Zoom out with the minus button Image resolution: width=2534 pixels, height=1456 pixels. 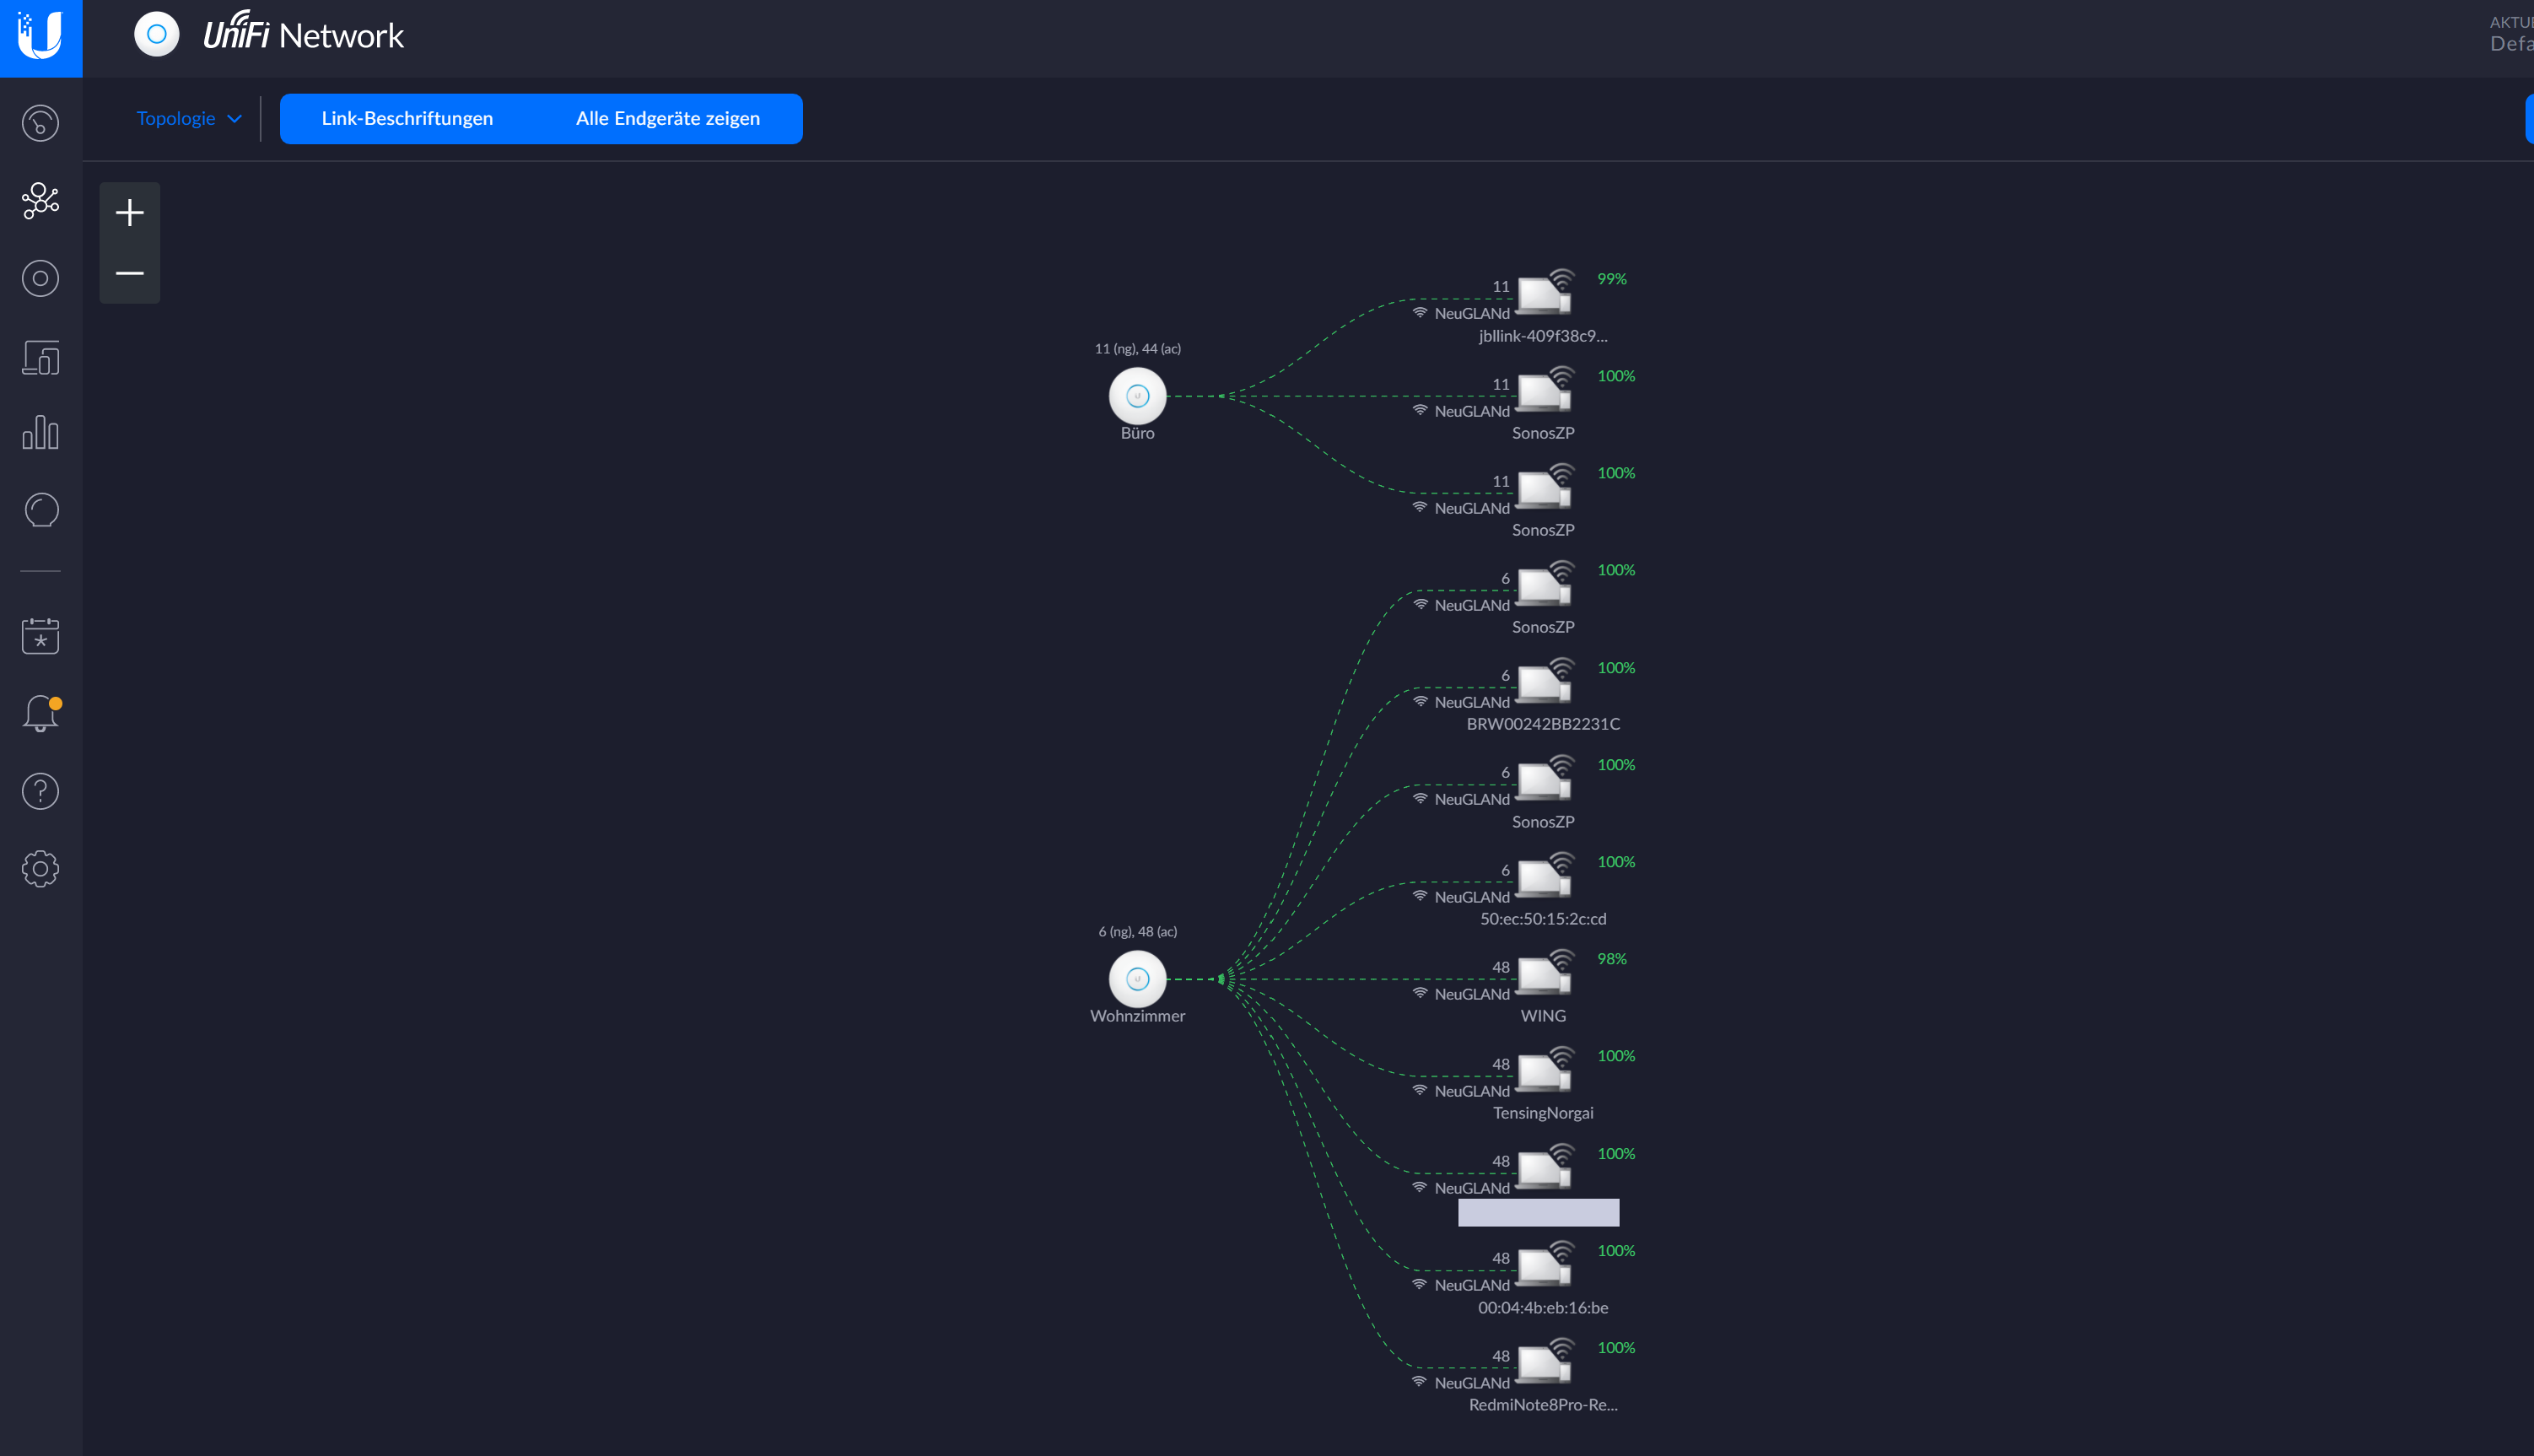[130, 273]
